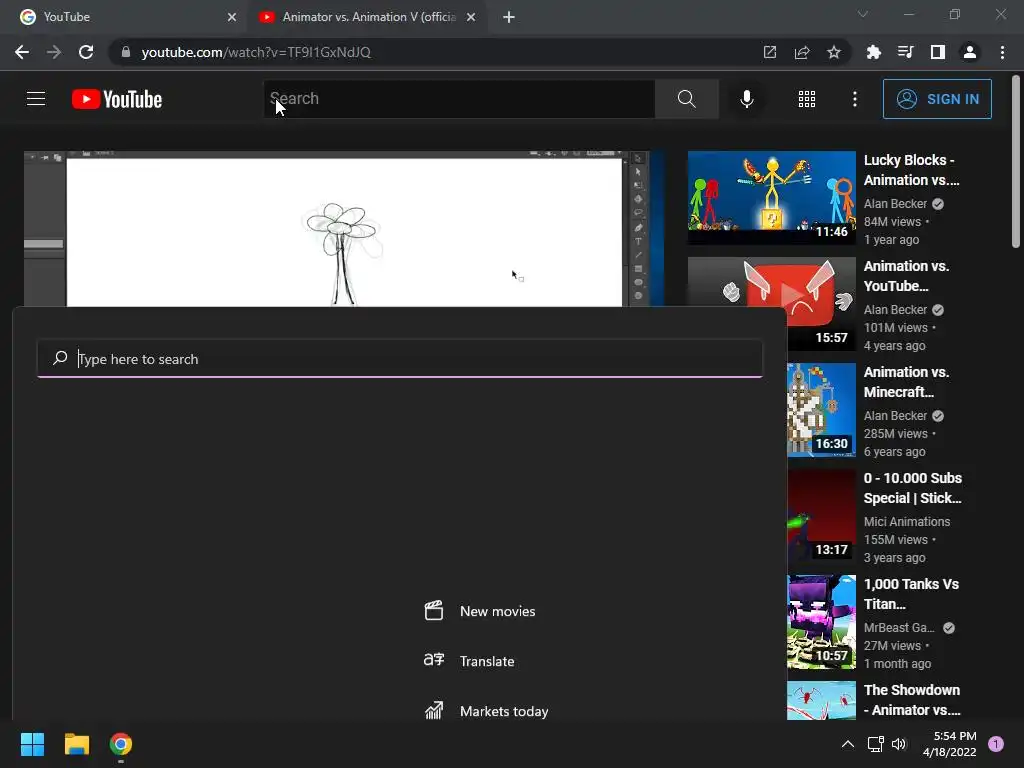Screen dimensions: 1024x768
Task: Choose the Translate suggestion
Action: pyautogui.click(x=469, y=661)
